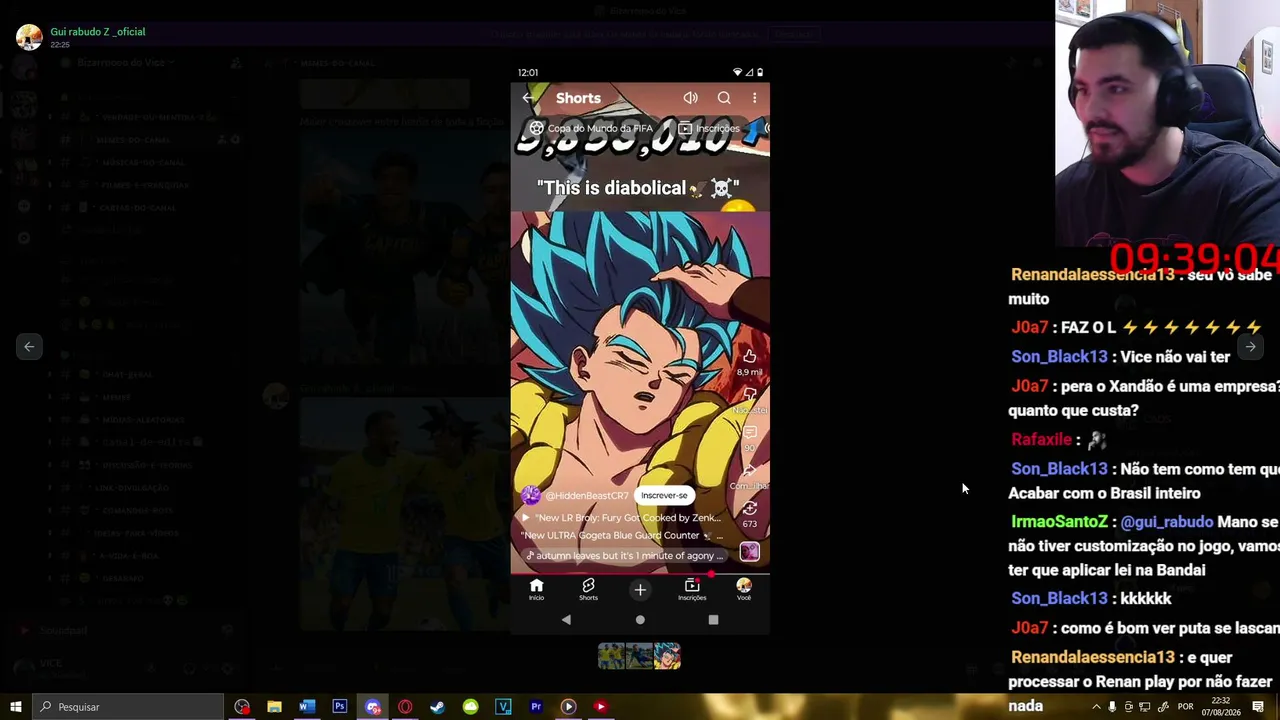The height and width of the screenshot is (720, 1280).
Task: Tap the Android back triangle button
Action: click(566, 620)
